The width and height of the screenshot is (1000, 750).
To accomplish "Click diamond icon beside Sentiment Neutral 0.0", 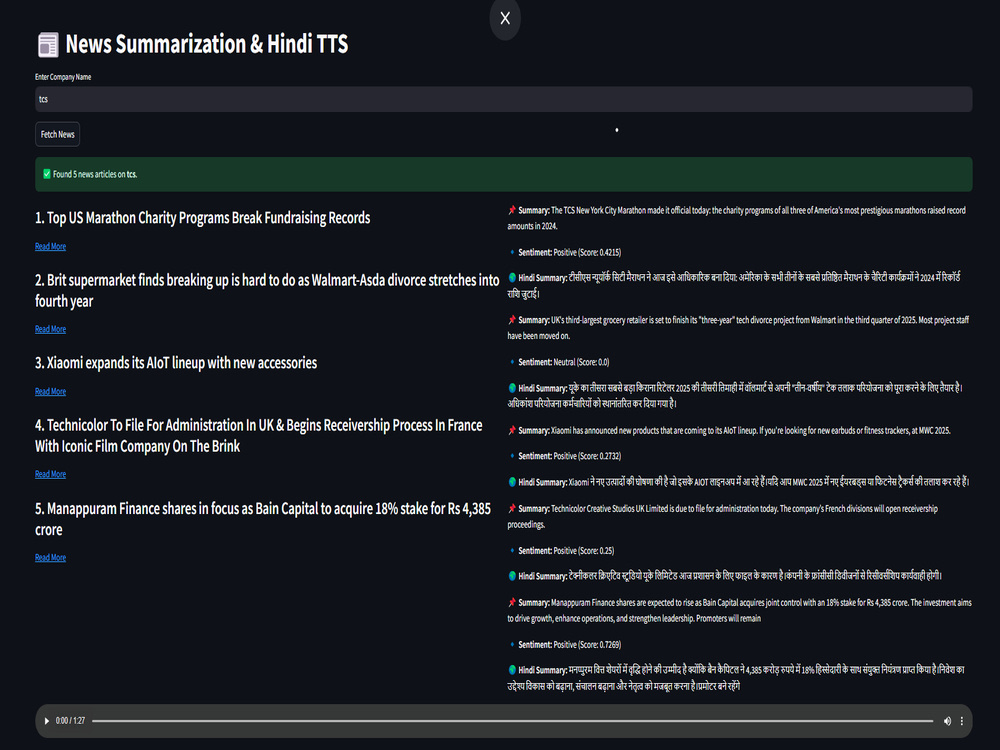I will coord(512,362).
